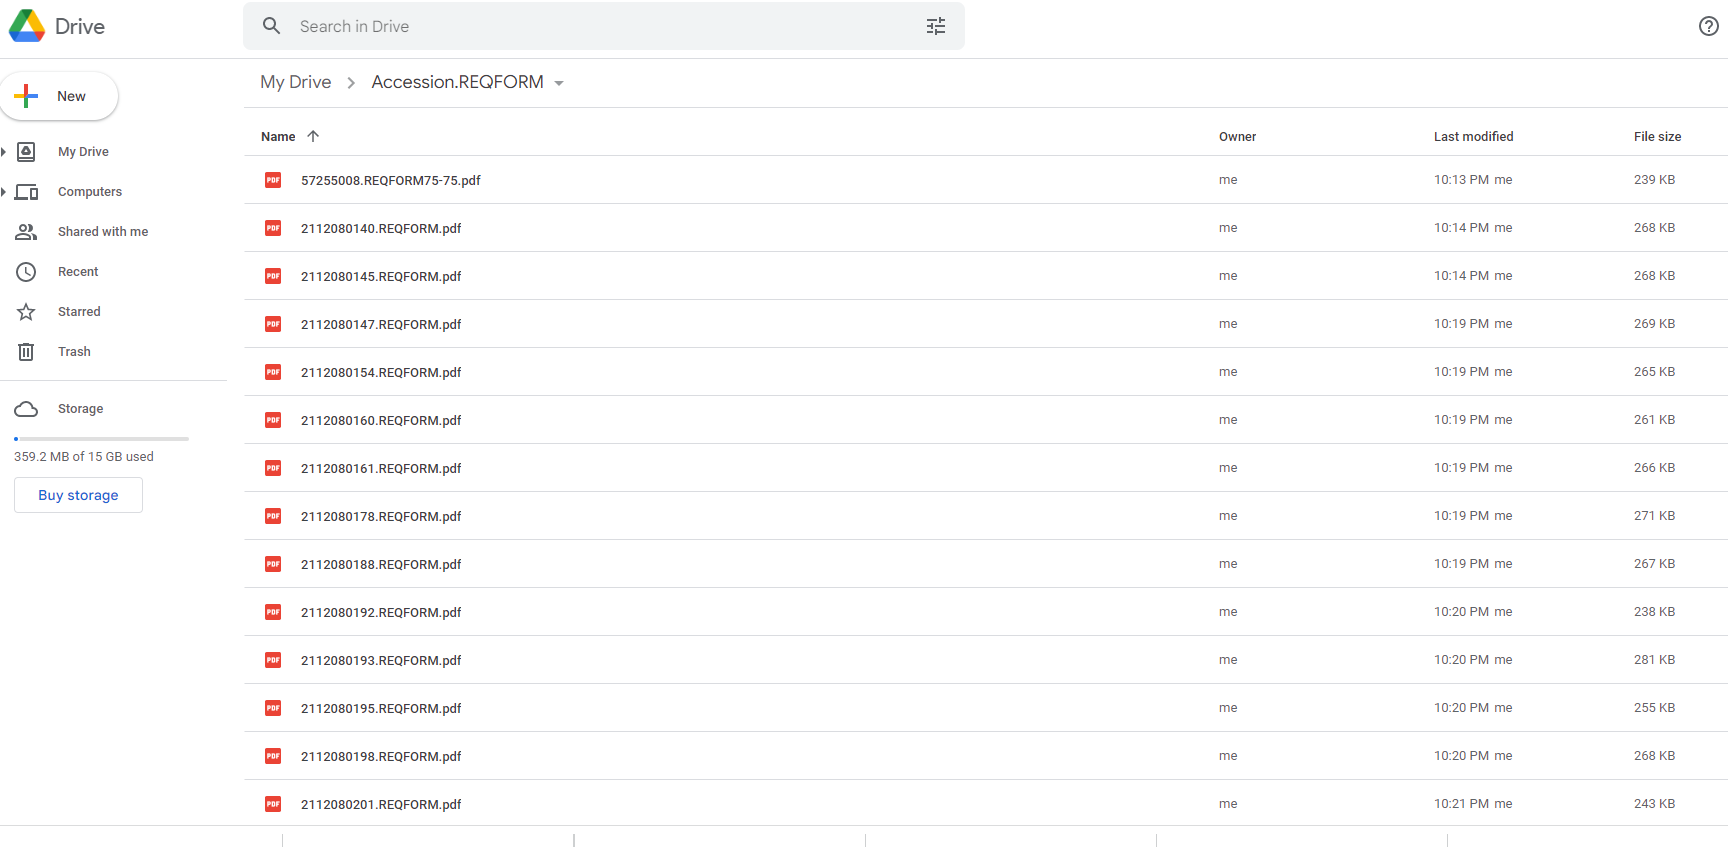Click the PDF icon for 57255008.REQFORM75-75.pdf

[x=273, y=180]
